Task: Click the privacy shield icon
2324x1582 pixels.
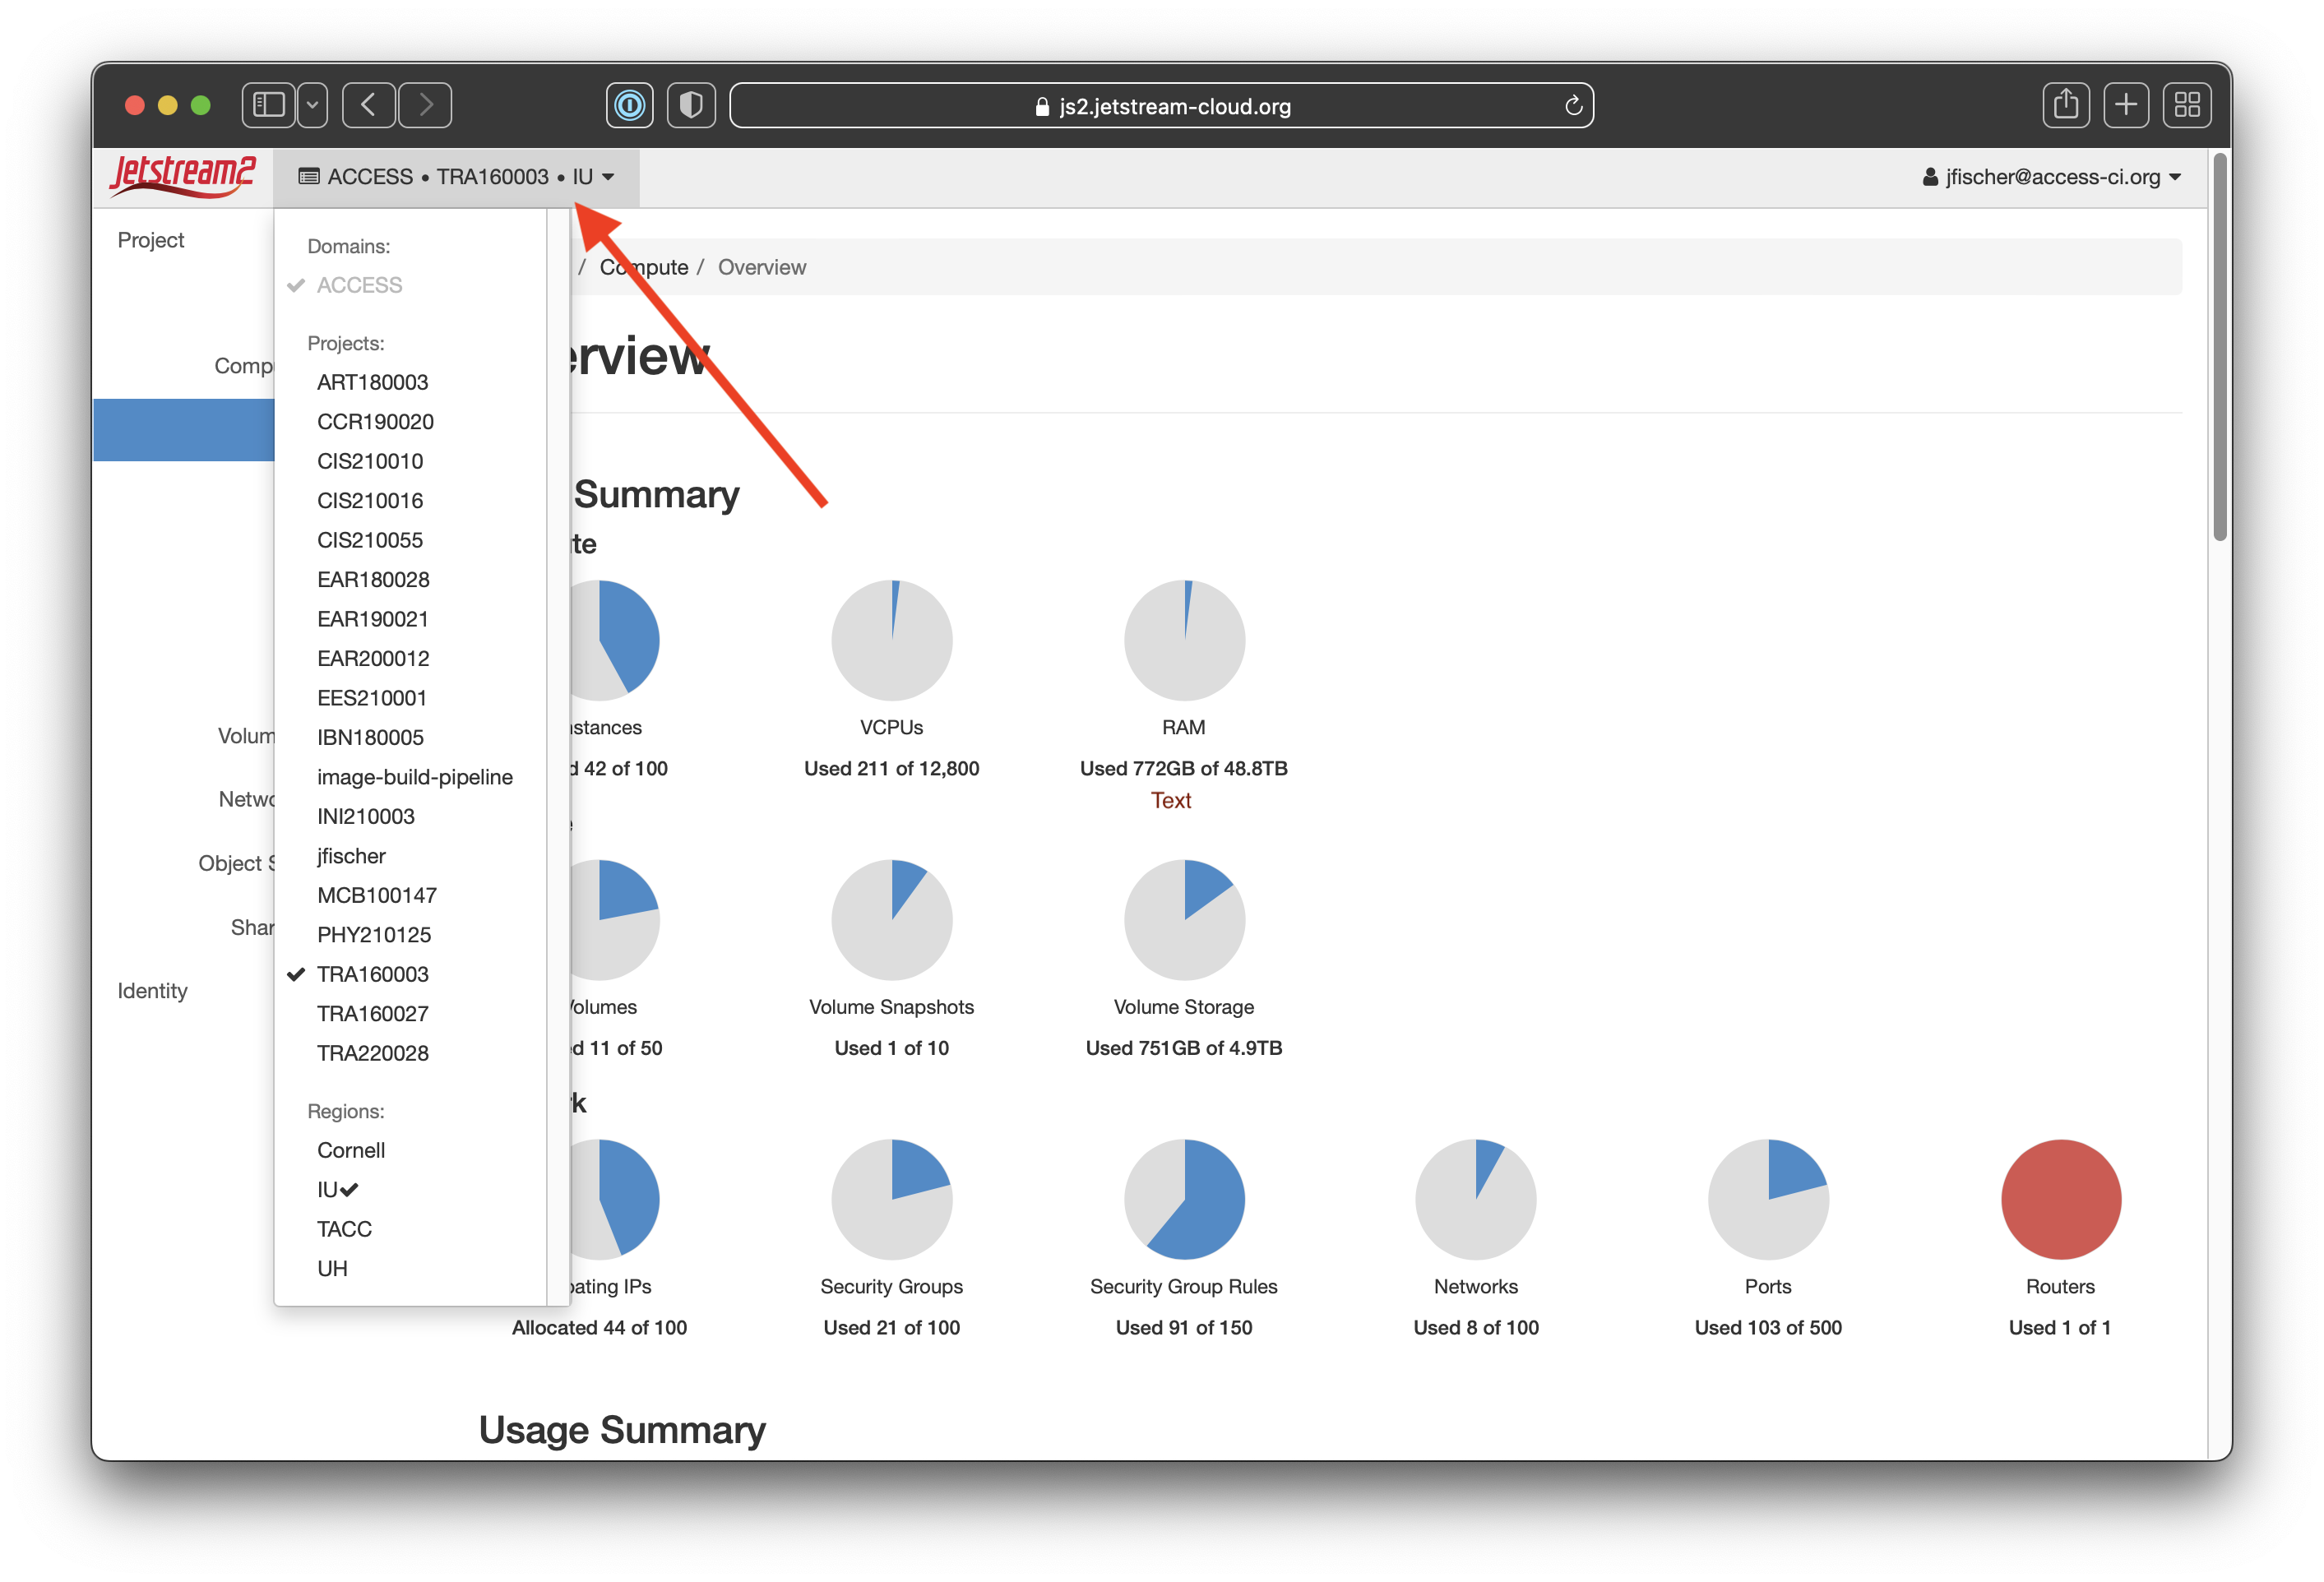Action: tap(691, 105)
